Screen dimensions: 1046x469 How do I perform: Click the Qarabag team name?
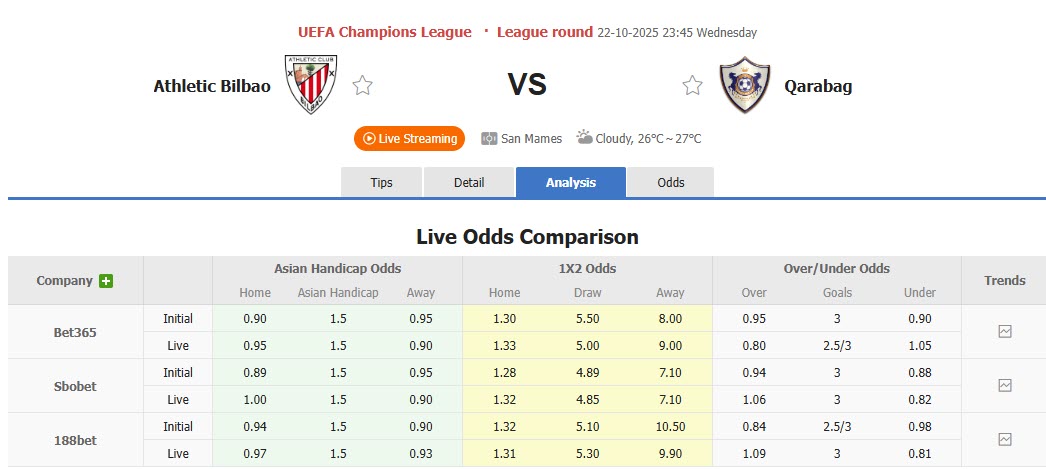click(x=818, y=86)
